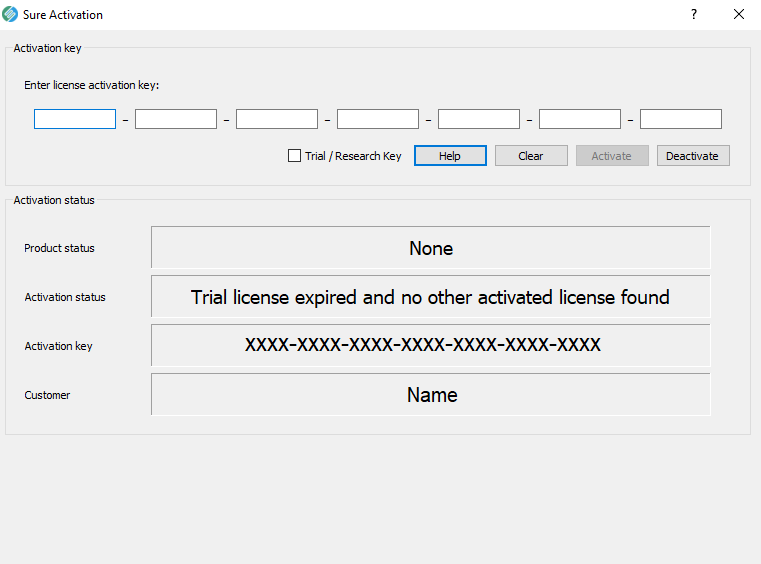Tick the Trial / Research Key checkbox
This screenshot has width=761, height=564.
(x=294, y=156)
